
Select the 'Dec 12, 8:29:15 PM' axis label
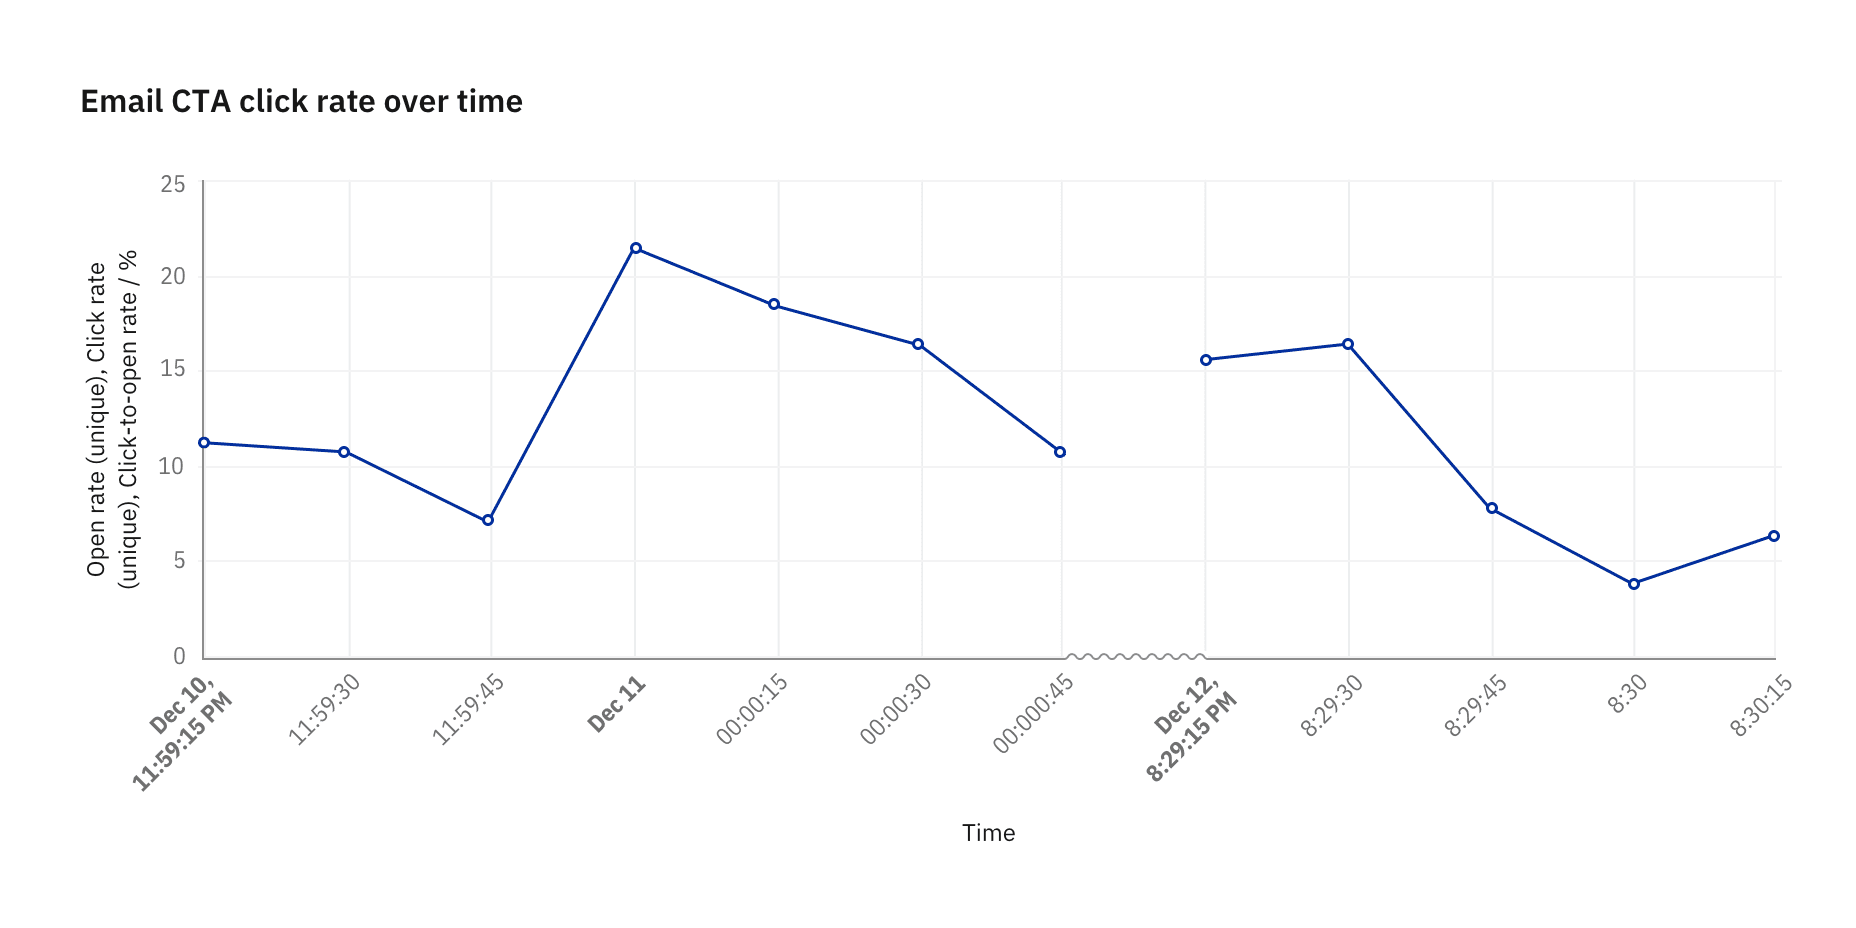(x=1192, y=727)
